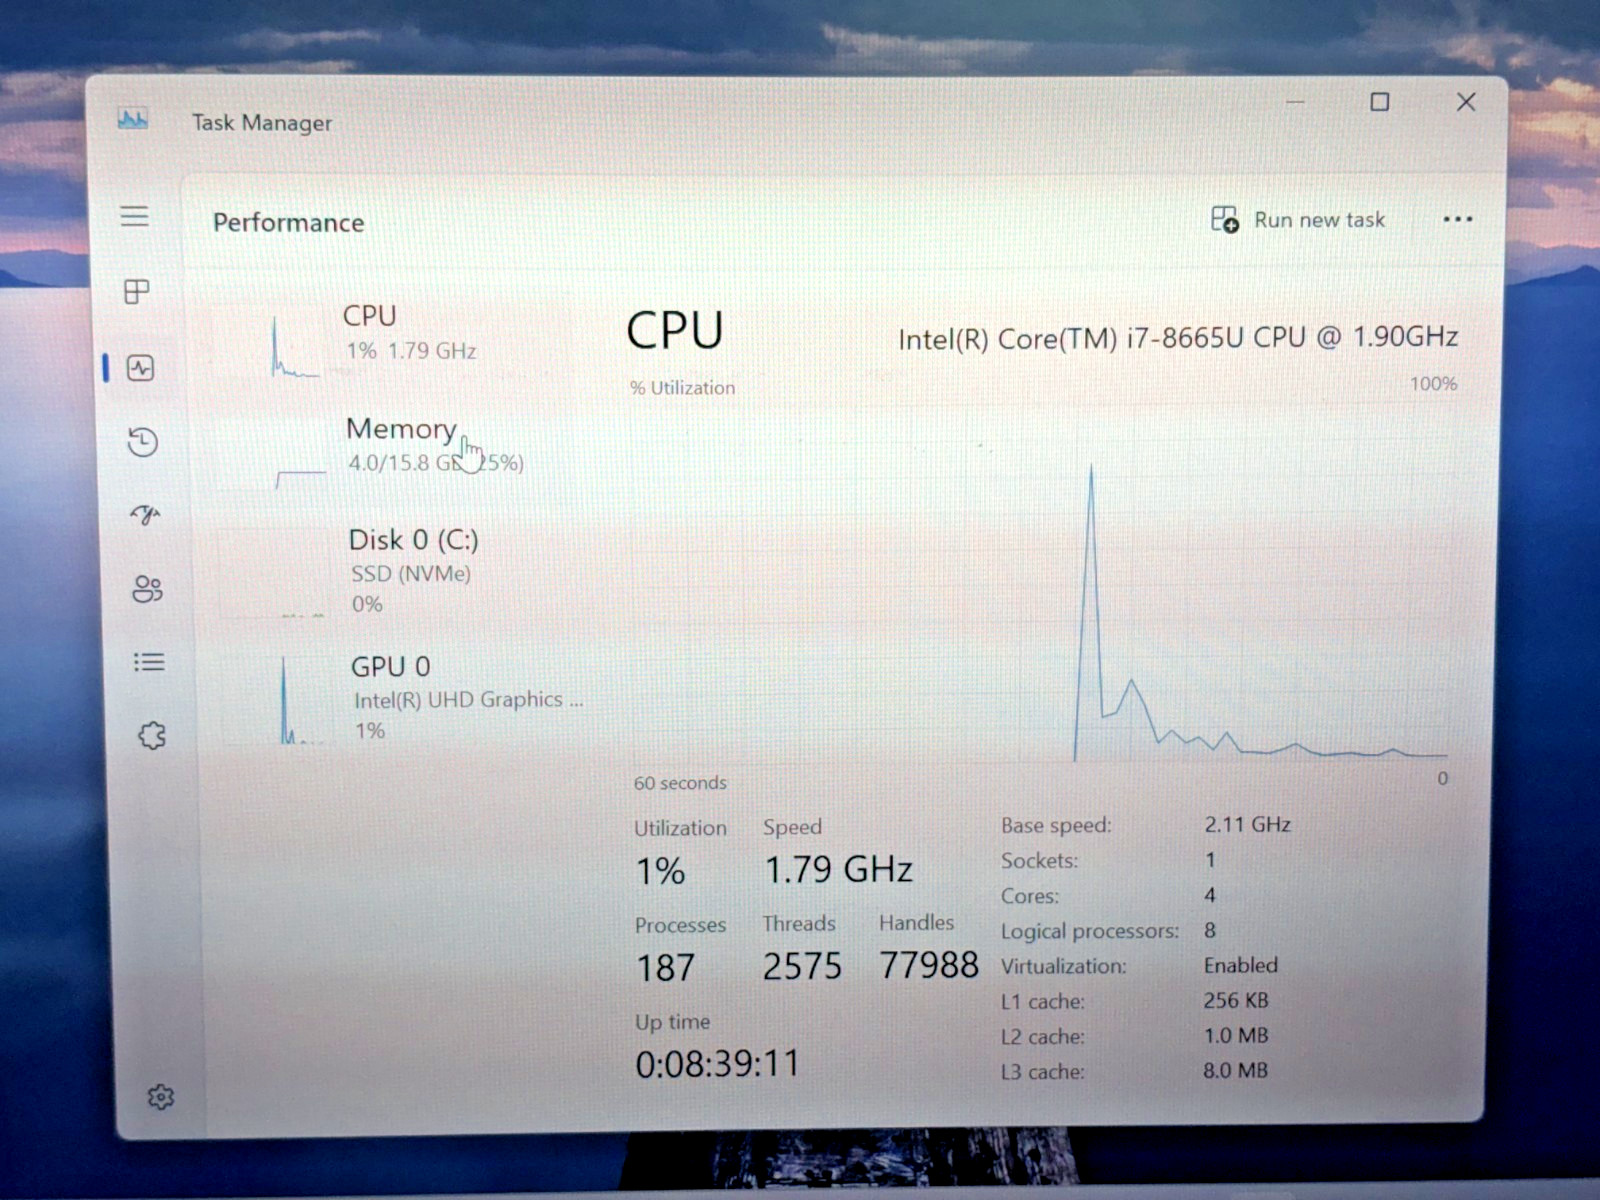
Task: Click the CPU utilization graph
Action: tap(1040, 583)
